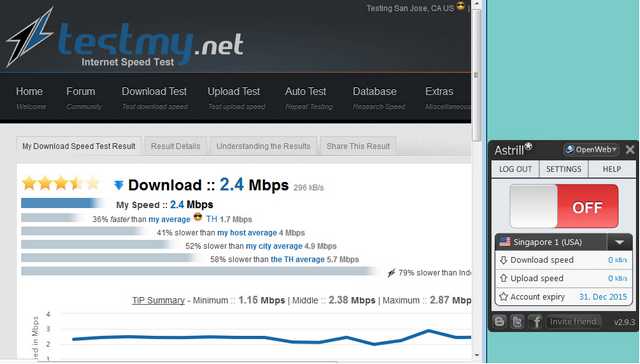Click the '31. Dec 2015' expiry date
Screen dimensions: 640x364
tap(603, 297)
